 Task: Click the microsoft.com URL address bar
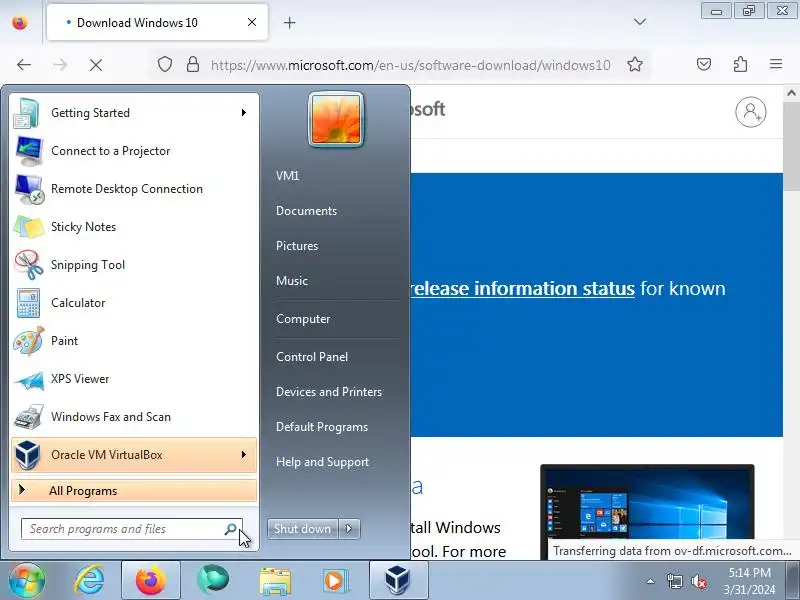(x=411, y=65)
